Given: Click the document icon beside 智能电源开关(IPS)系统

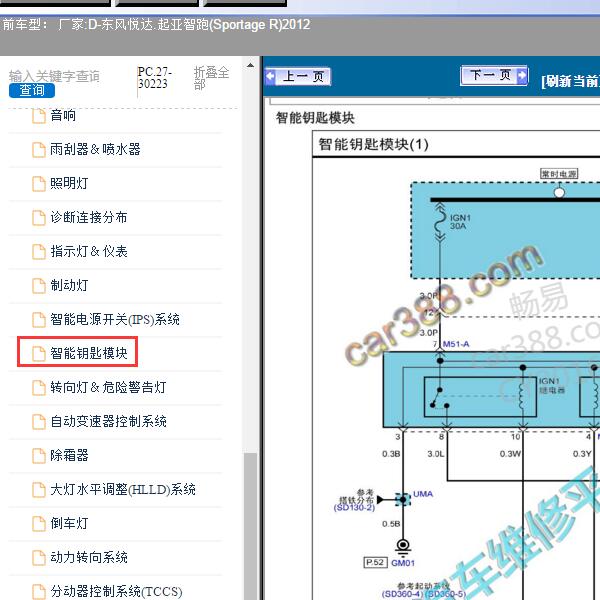Looking at the screenshot, I should point(39,320).
